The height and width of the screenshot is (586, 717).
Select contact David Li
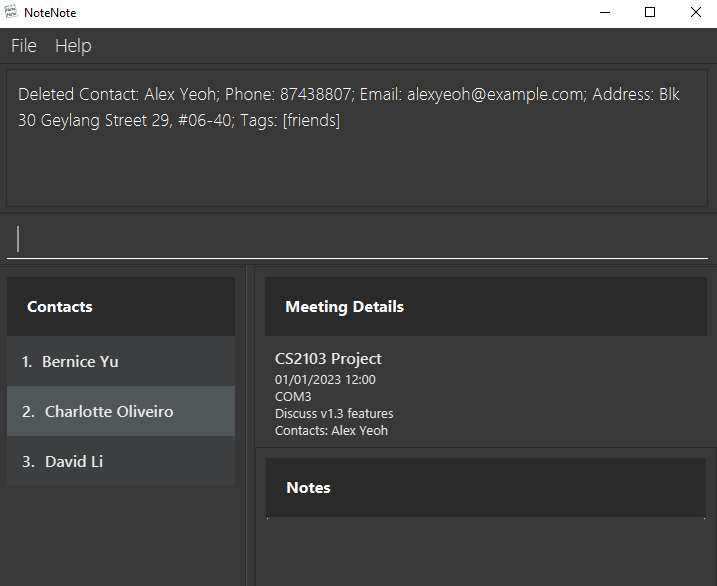121,461
